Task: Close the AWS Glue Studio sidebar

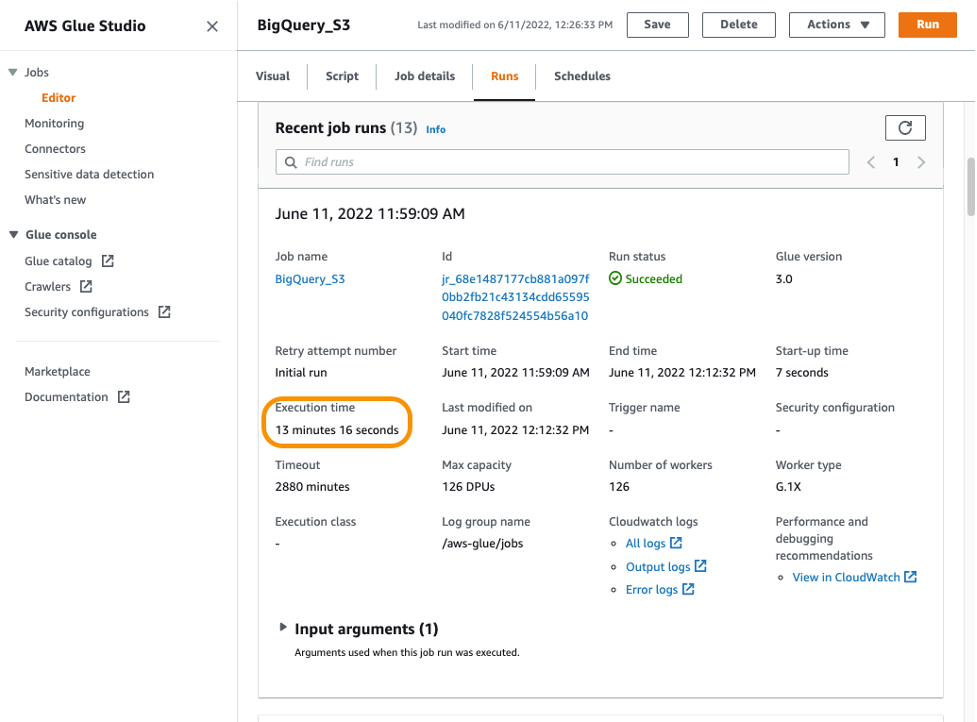Action: (x=212, y=26)
